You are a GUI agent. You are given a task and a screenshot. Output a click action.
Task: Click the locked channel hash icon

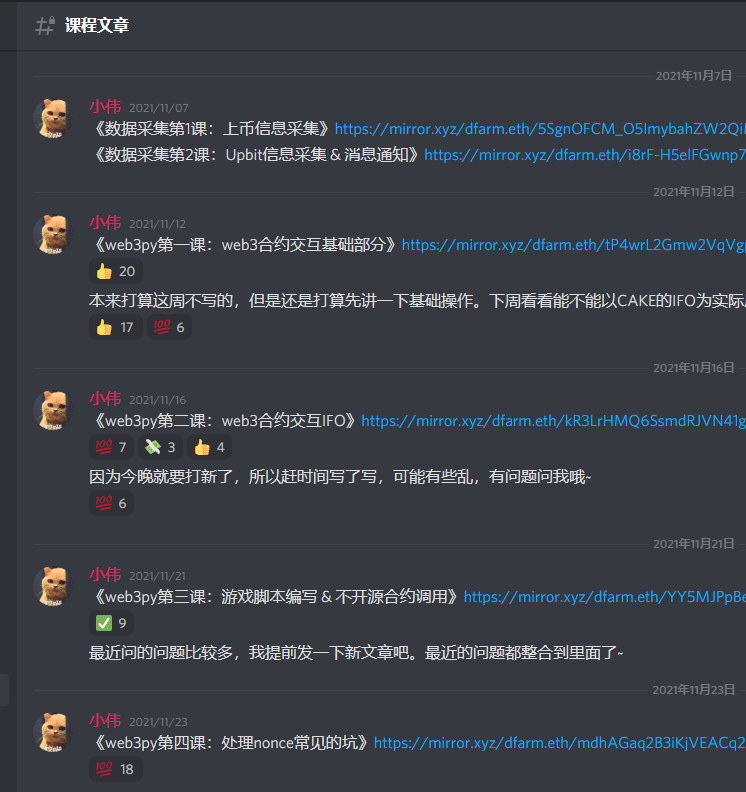(45, 25)
